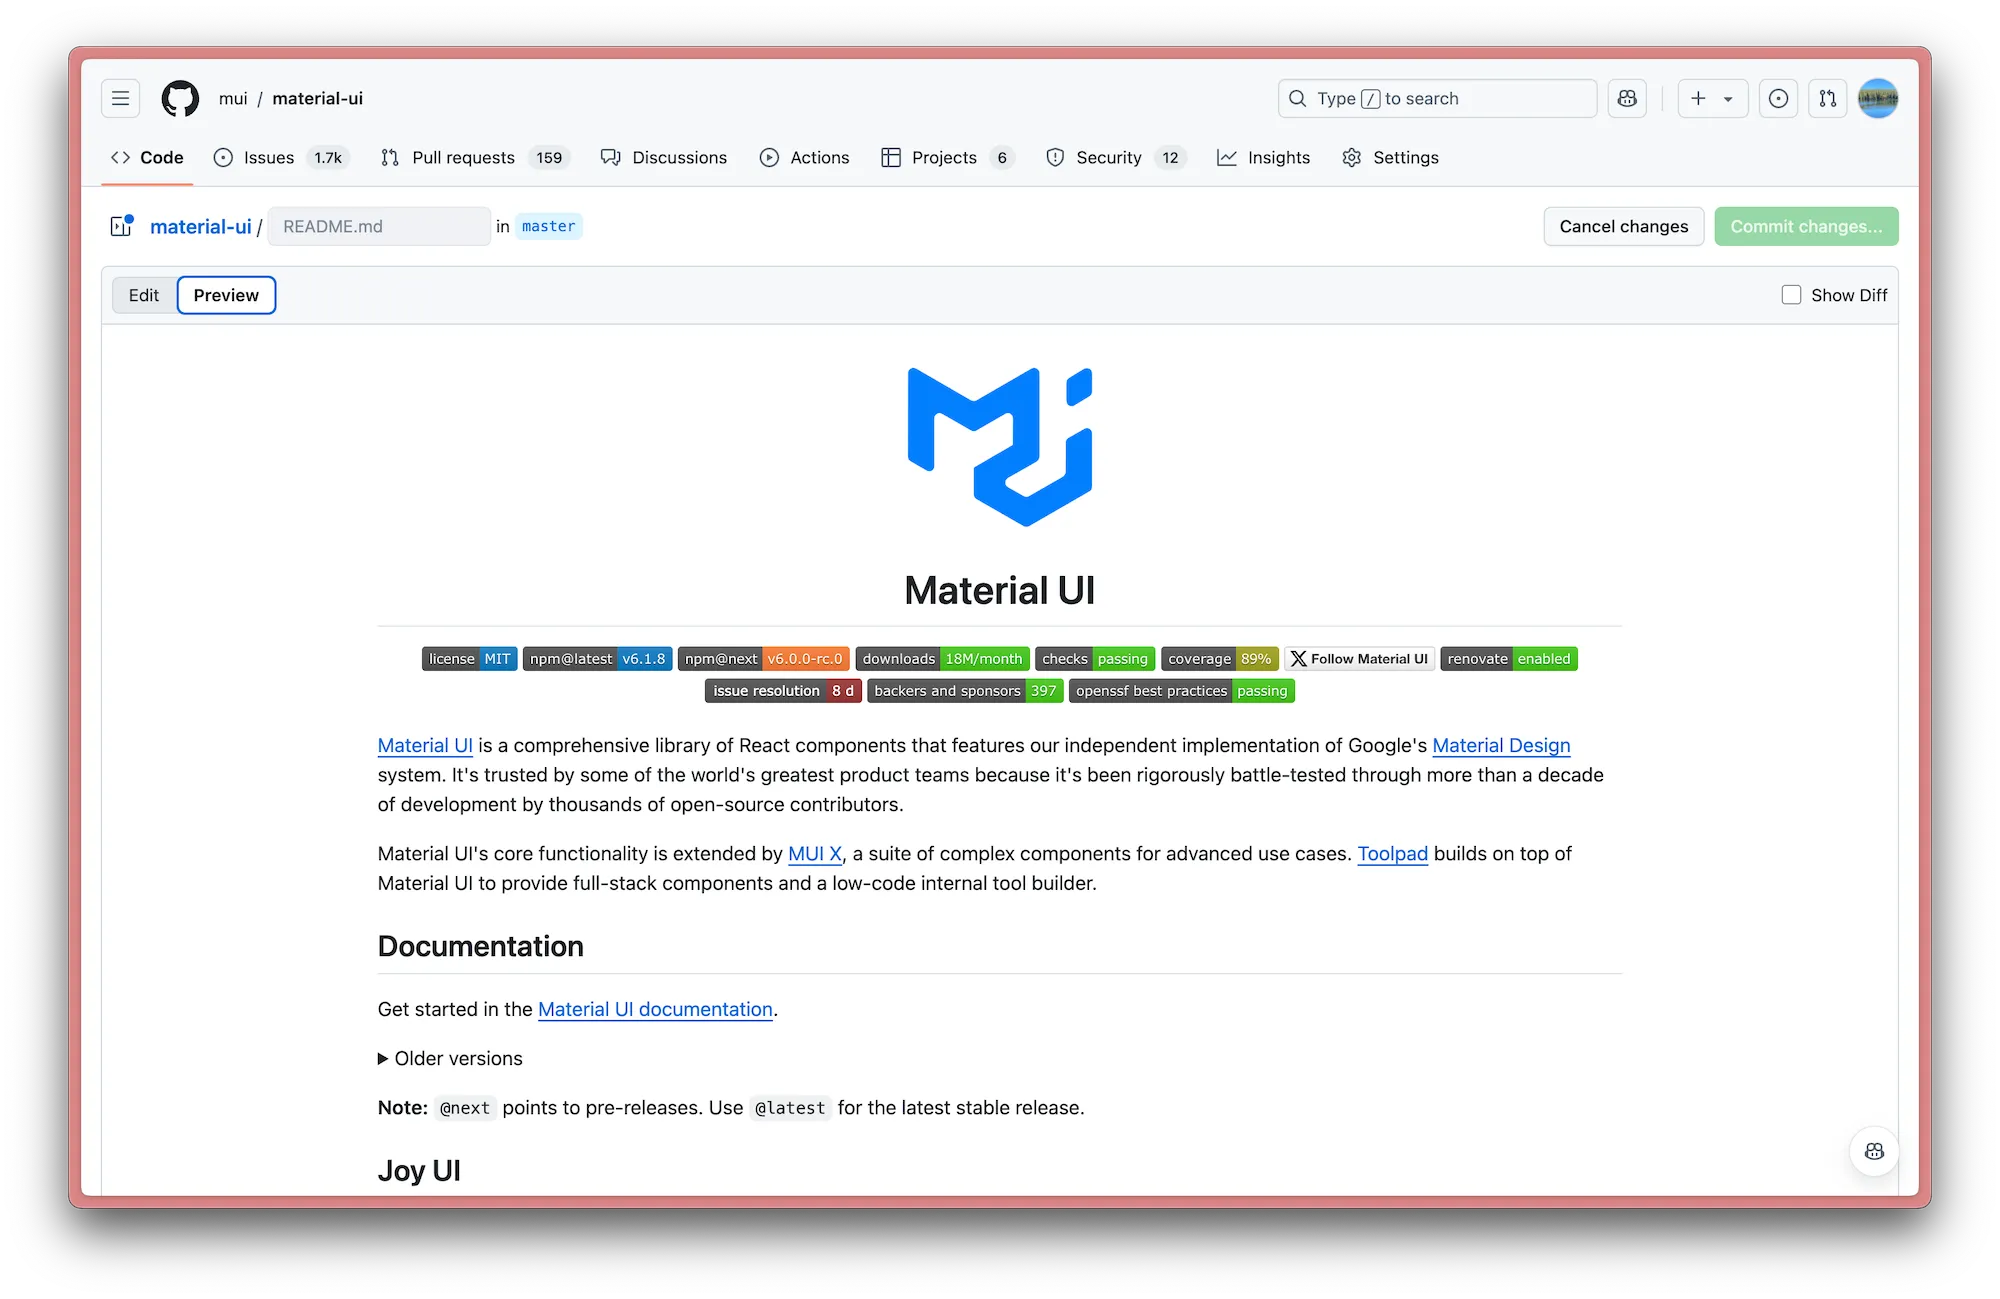Image resolution: width=2000 pixels, height=1299 pixels.
Task: Click material-ui repo name in header
Action: pyautogui.click(x=317, y=98)
